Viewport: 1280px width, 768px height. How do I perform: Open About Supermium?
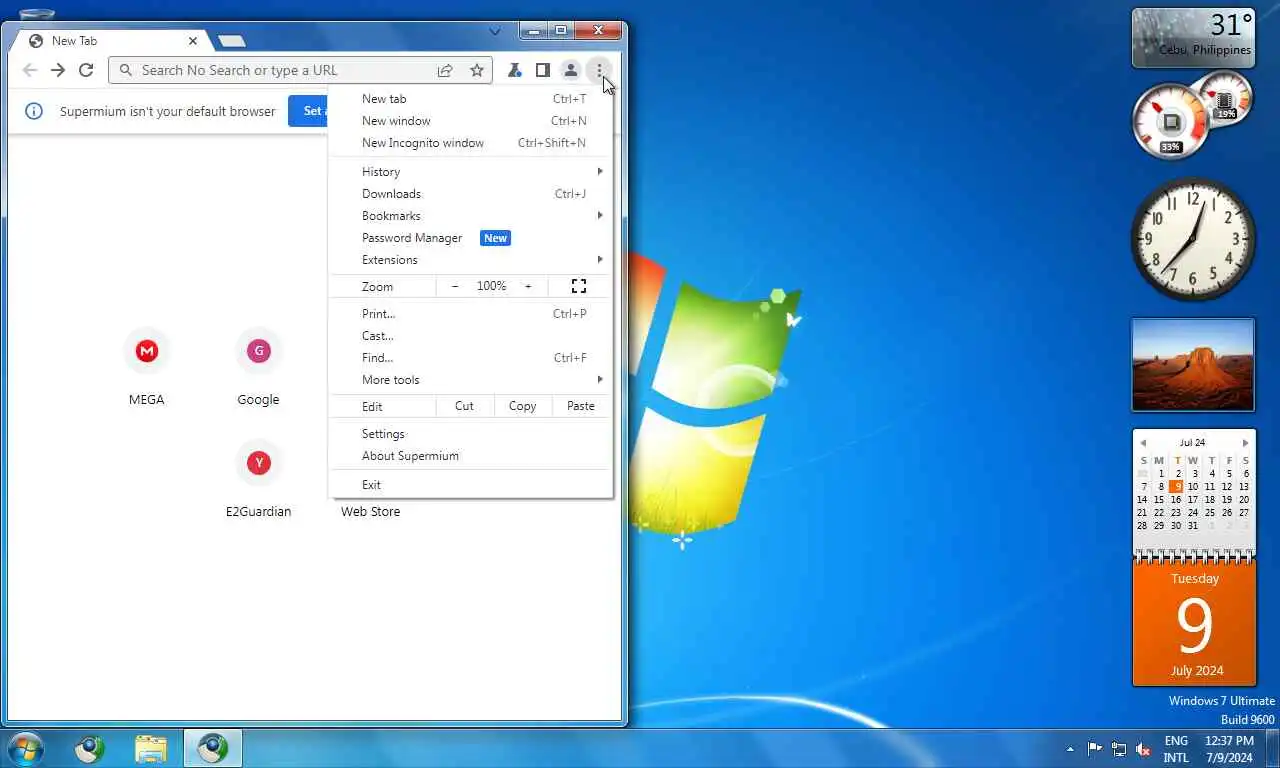pos(470,456)
